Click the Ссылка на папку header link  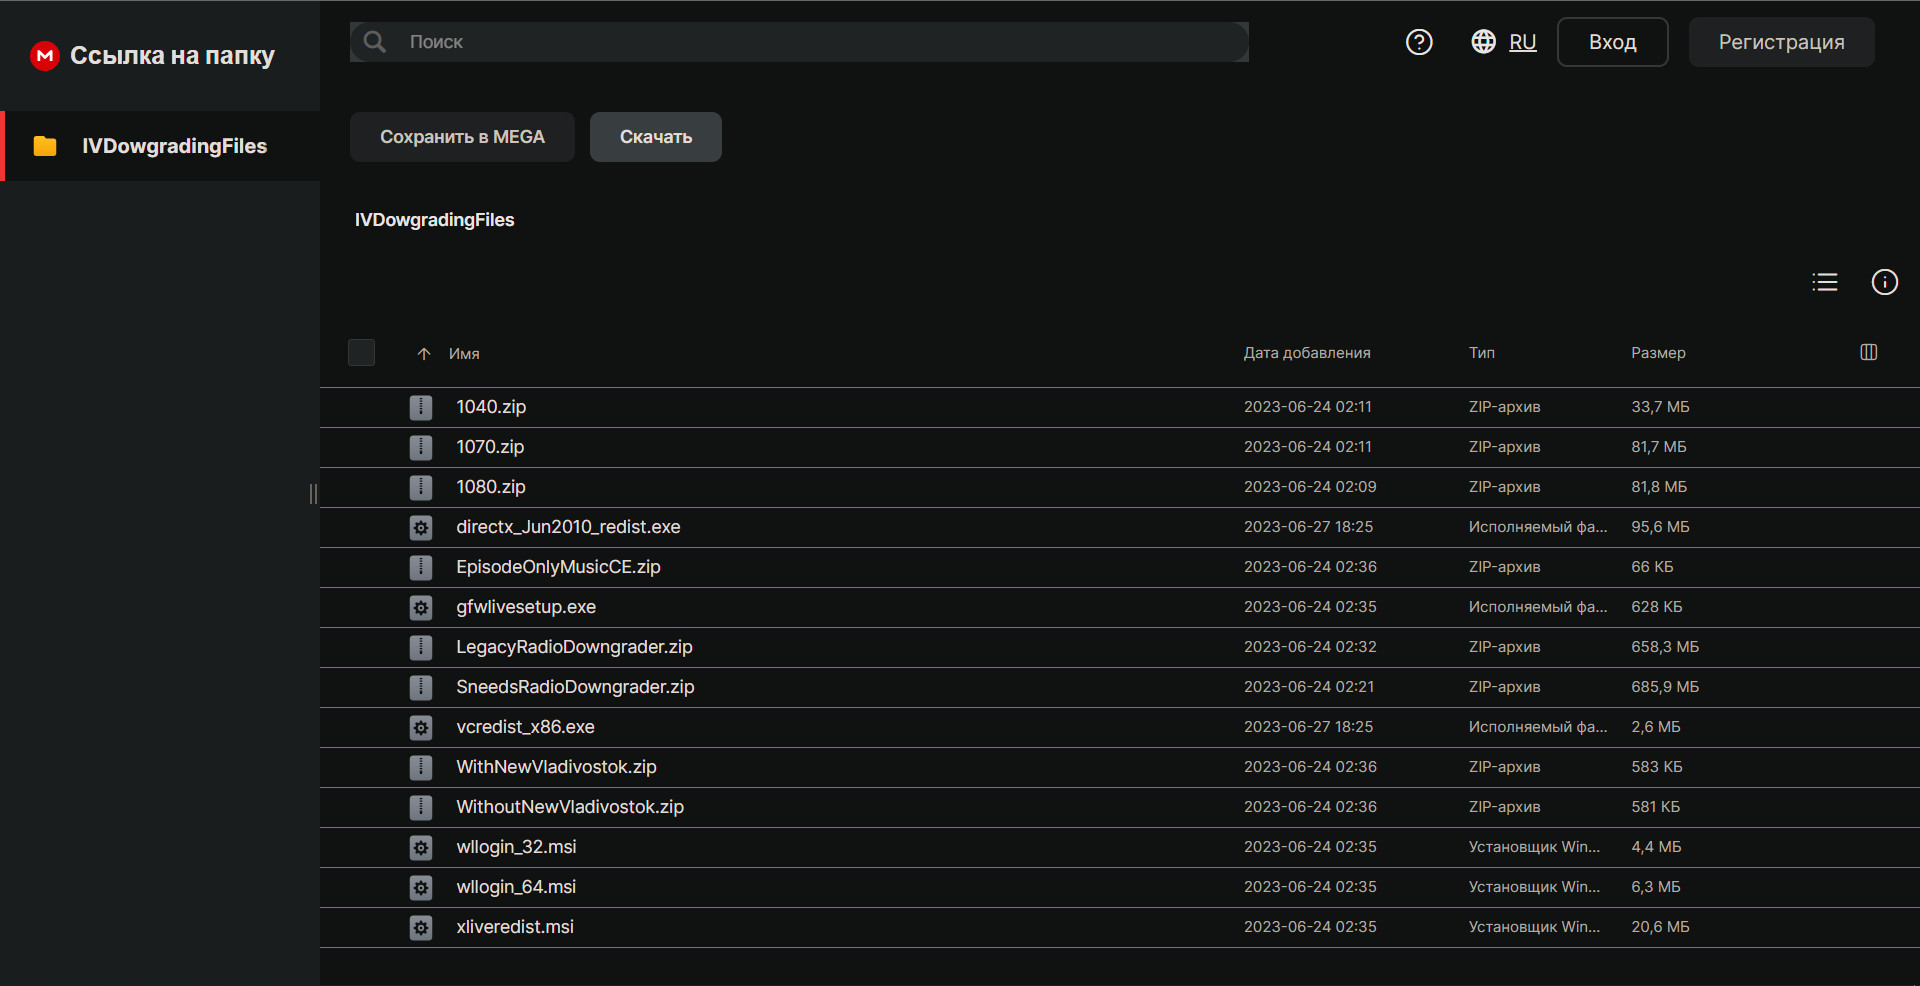click(172, 56)
